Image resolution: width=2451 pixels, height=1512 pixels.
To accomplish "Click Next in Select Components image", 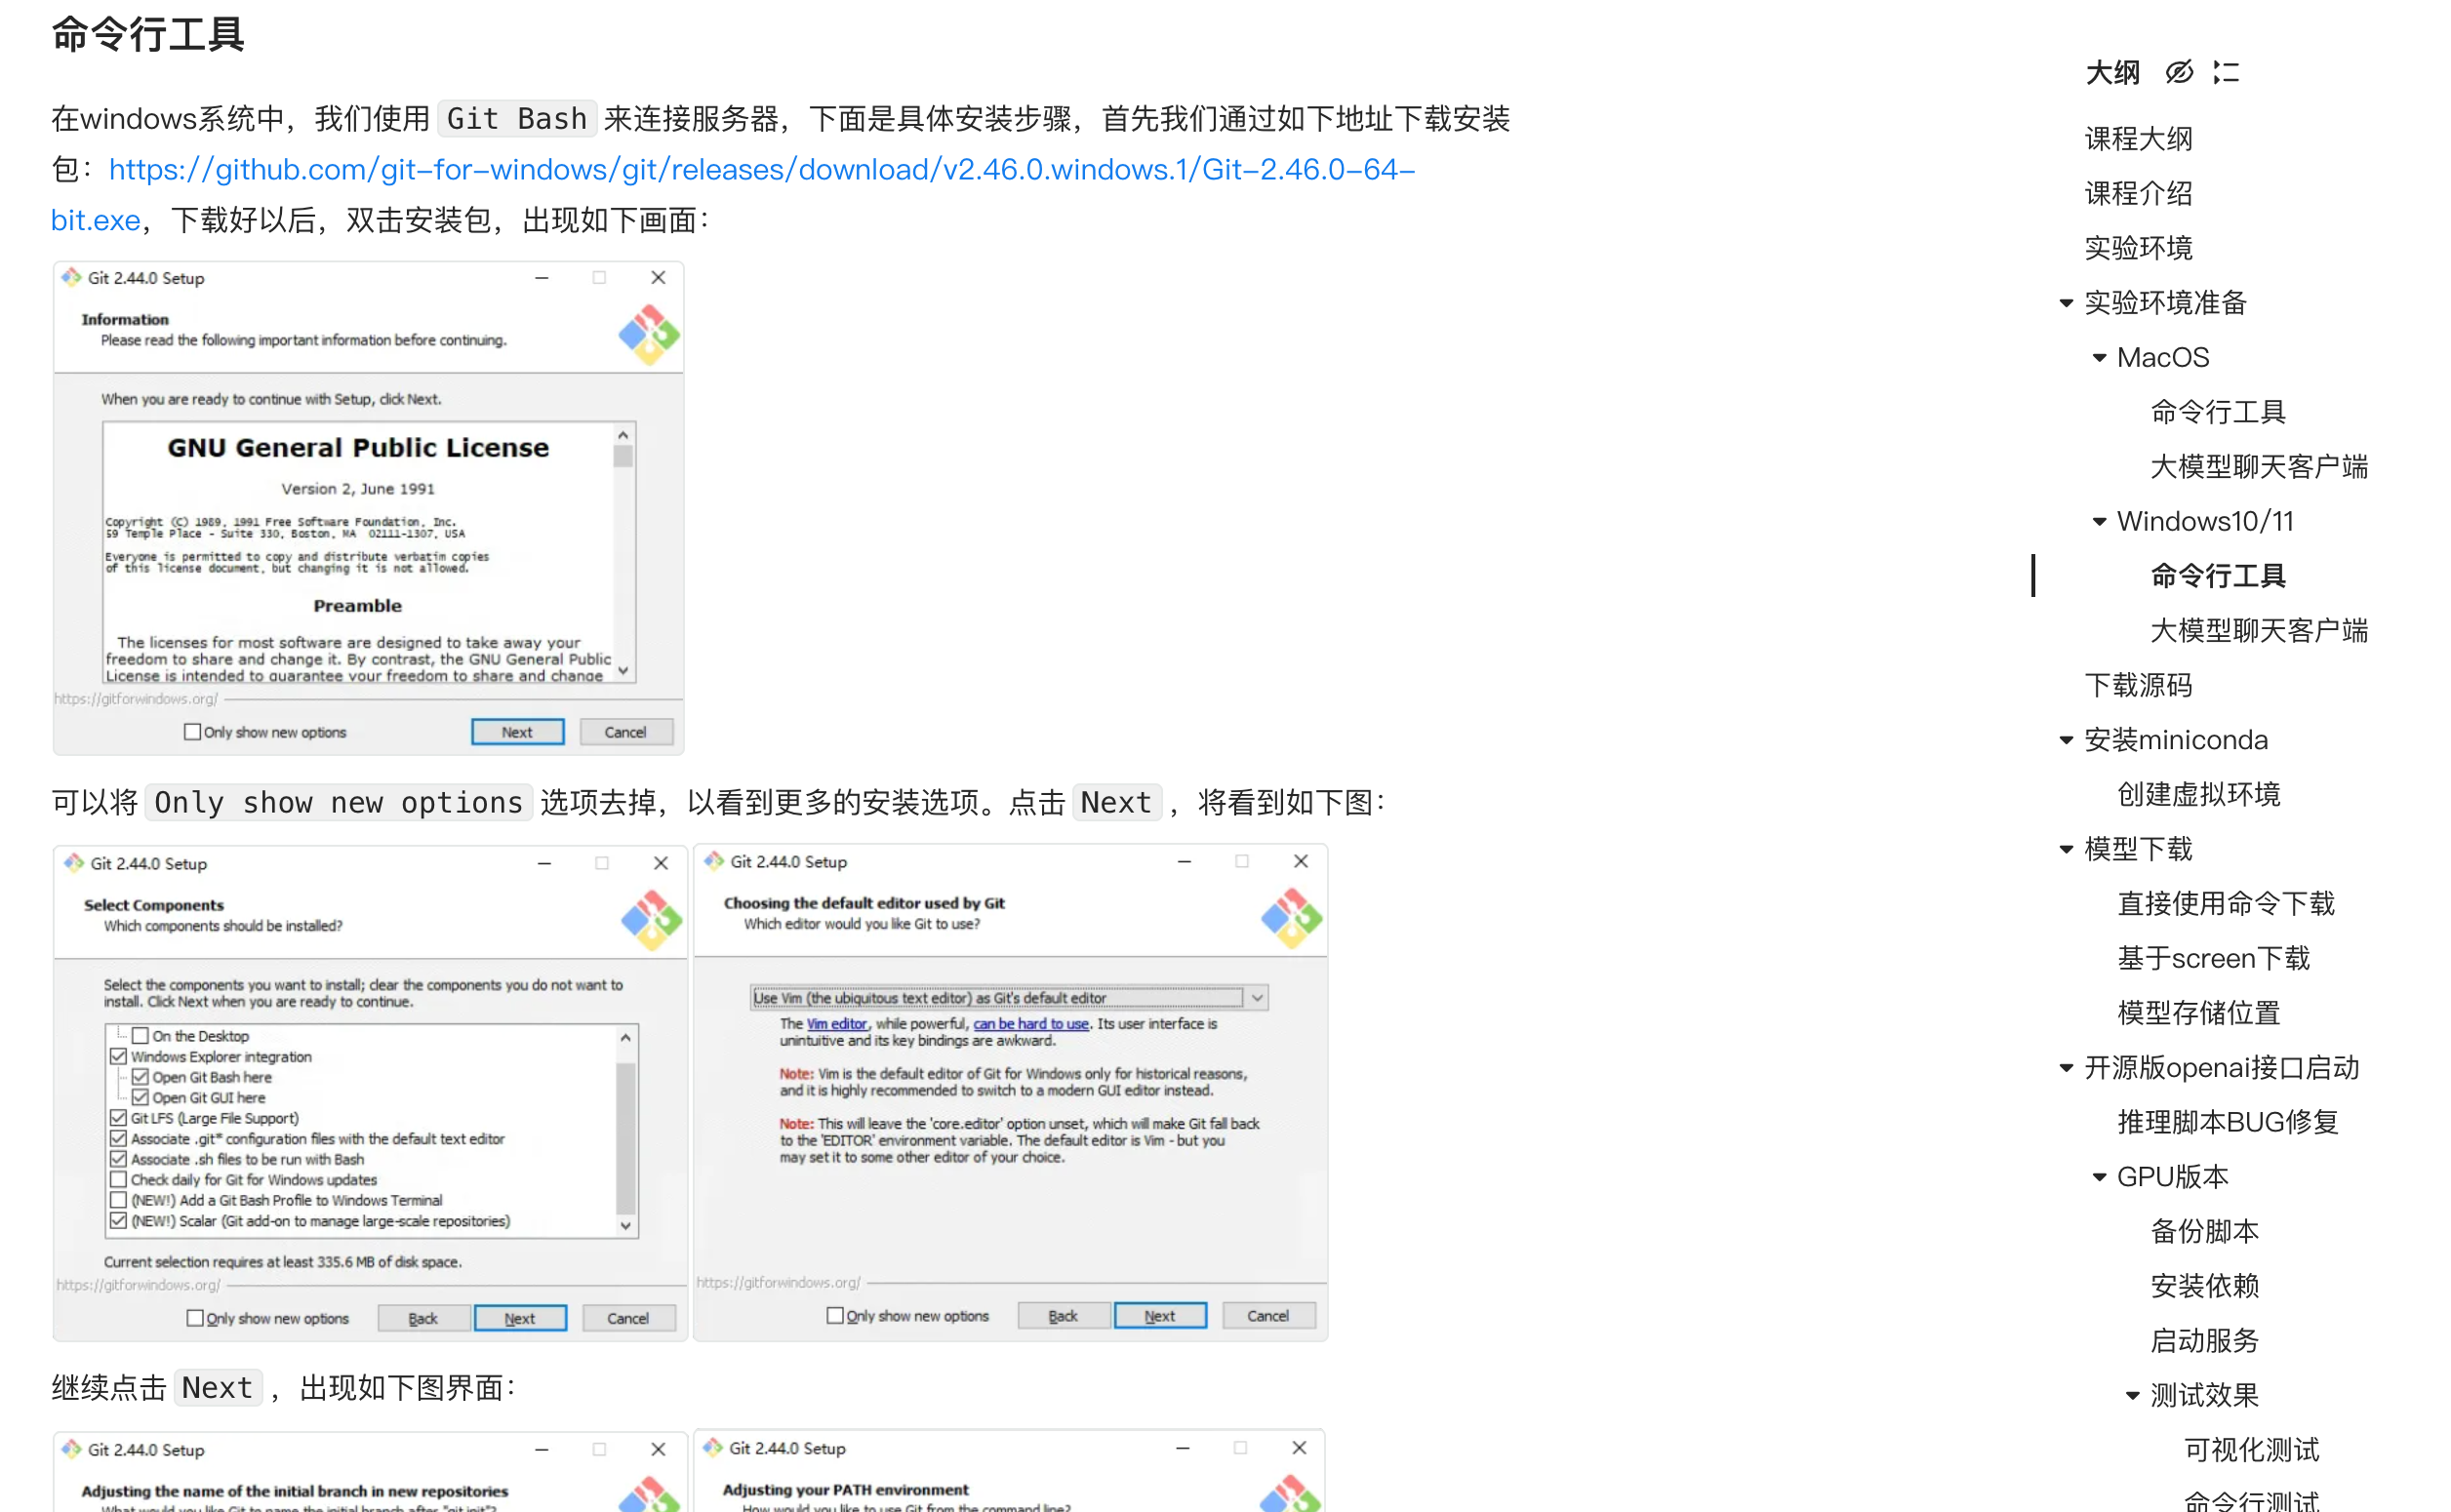I will [x=520, y=1318].
